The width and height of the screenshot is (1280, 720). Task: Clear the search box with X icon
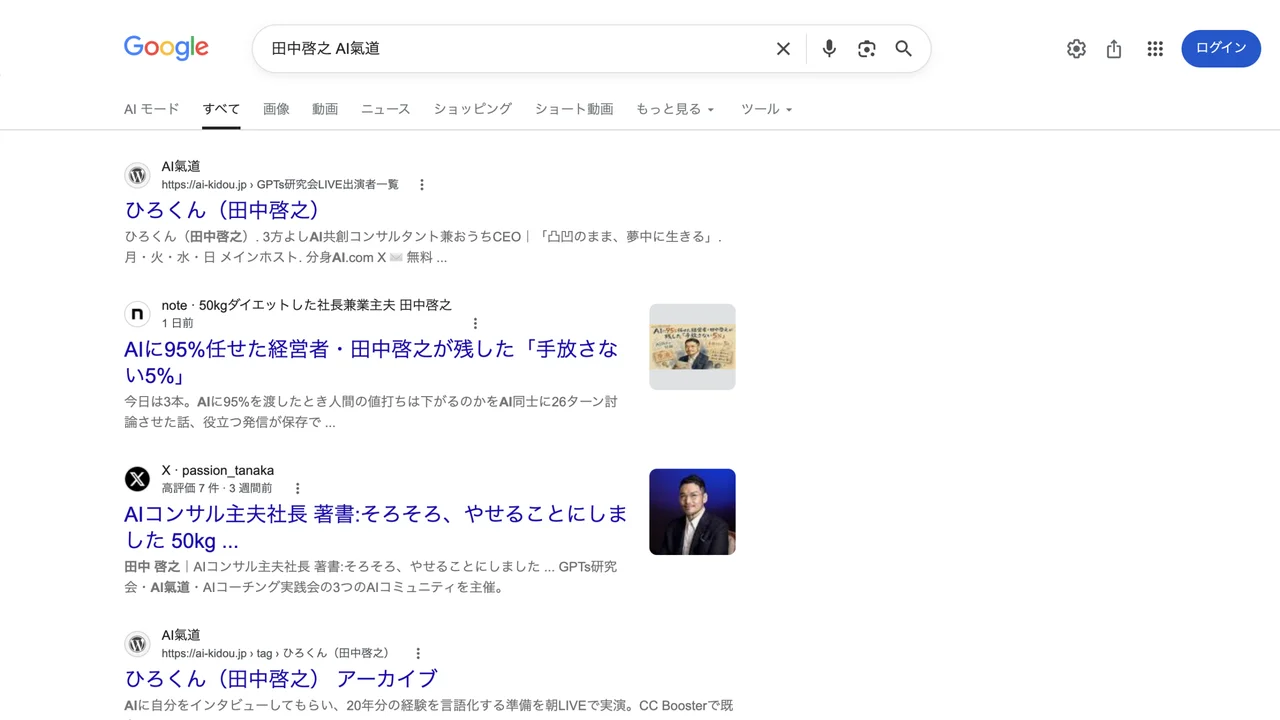click(783, 49)
